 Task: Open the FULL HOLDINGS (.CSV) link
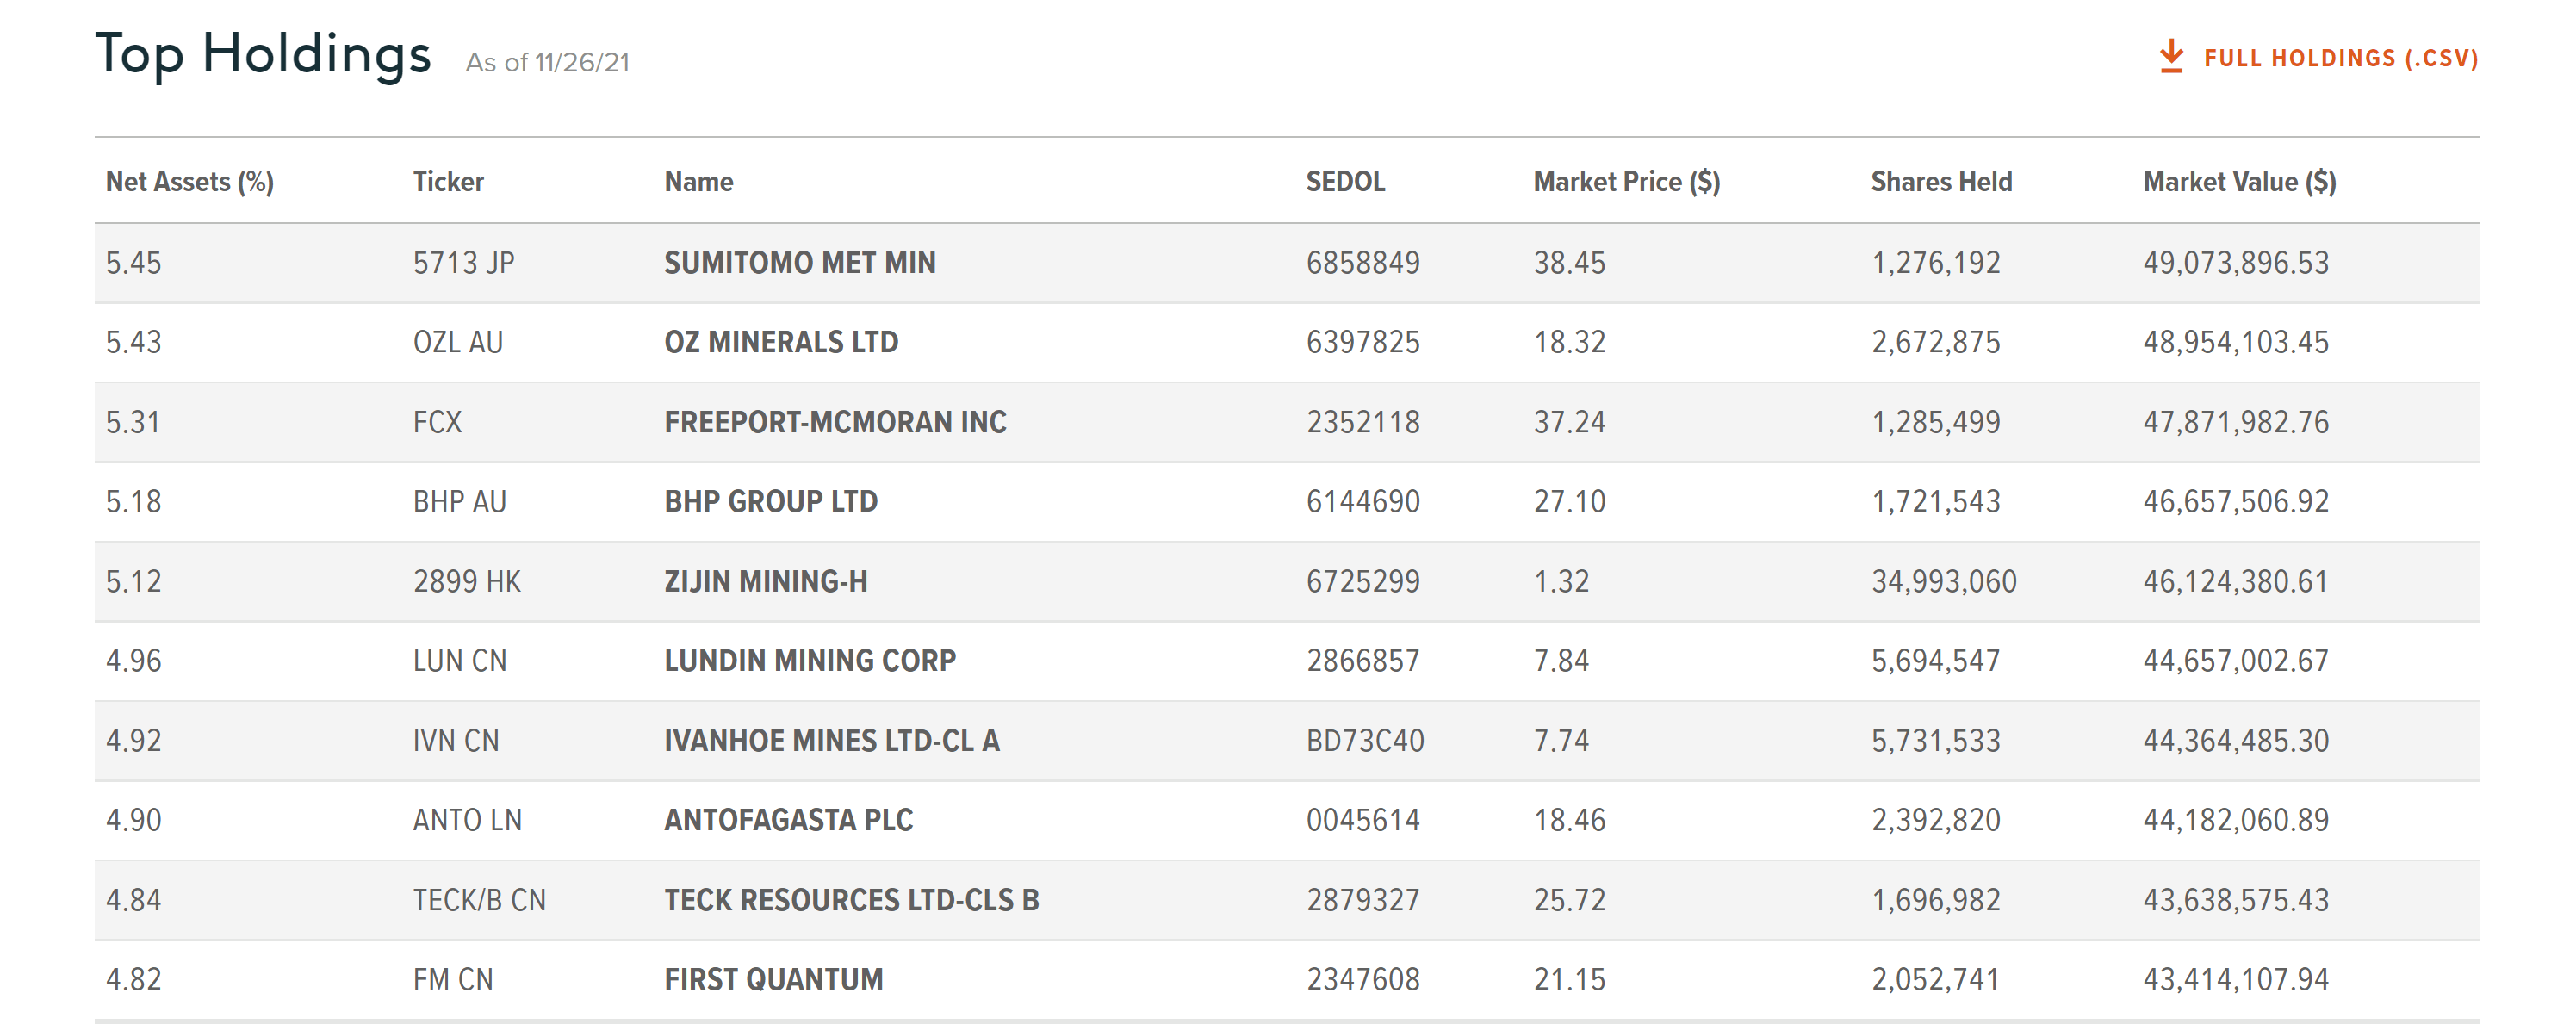pos(2340,58)
